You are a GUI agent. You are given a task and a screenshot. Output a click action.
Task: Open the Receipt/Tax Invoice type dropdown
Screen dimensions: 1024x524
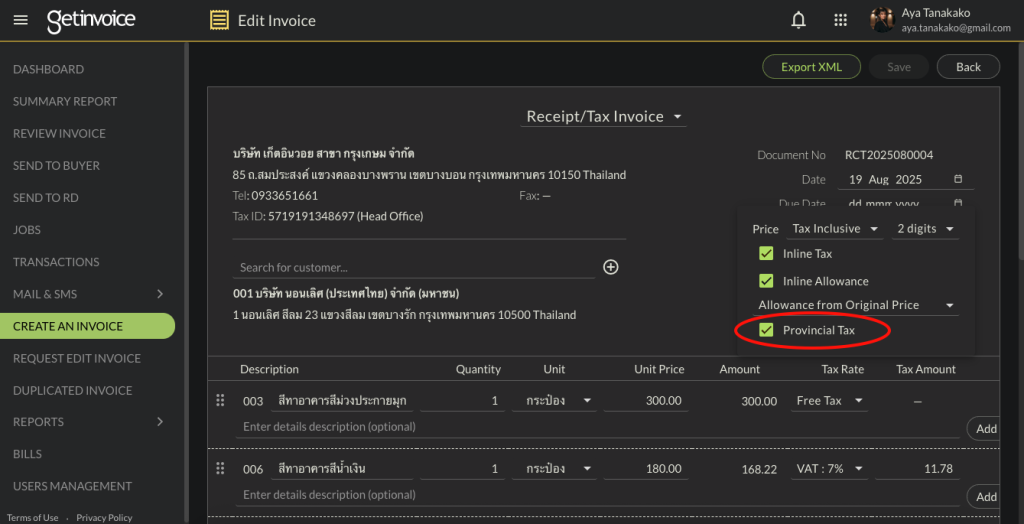[604, 117]
